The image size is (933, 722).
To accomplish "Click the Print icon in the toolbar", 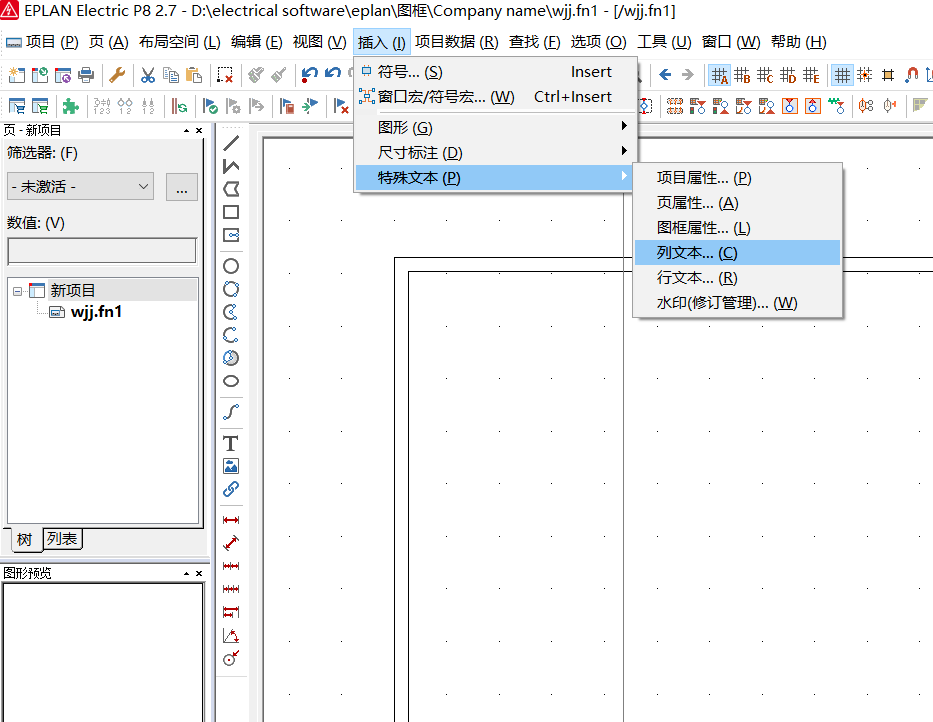I will pos(86,75).
